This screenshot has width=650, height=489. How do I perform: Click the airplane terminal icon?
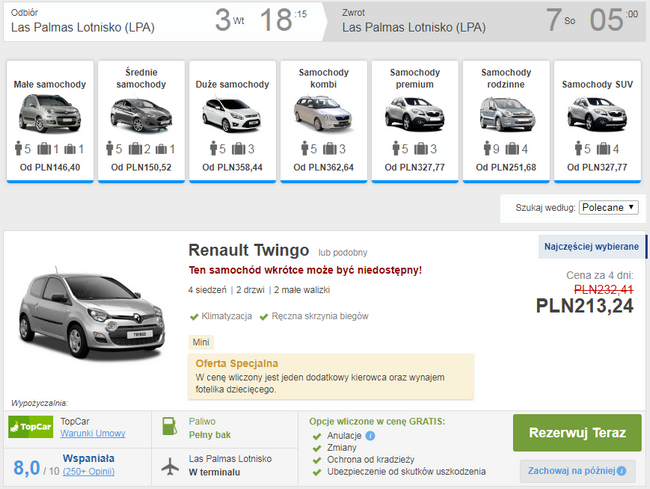click(x=170, y=466)
